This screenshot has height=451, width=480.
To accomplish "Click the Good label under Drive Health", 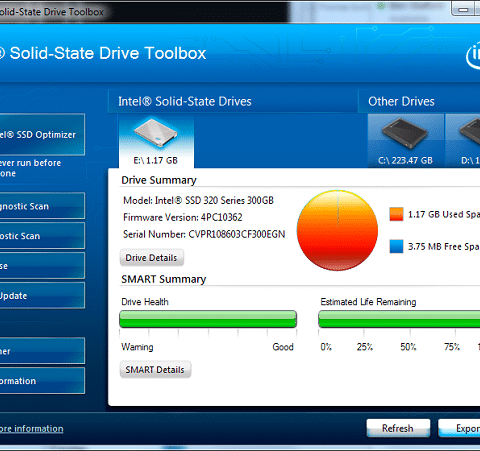I will click(x=283, y=347).
